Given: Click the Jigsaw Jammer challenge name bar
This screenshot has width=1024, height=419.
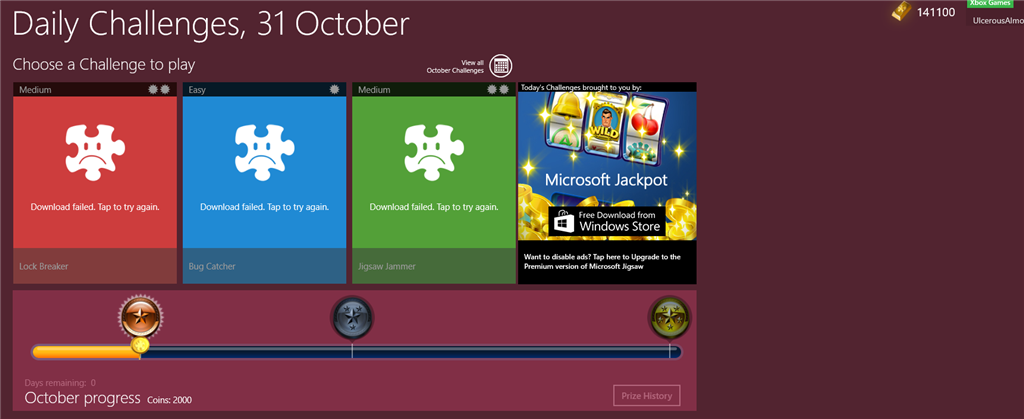Looking at the screenshot, I should pyautogui.click(x=434, y=266).
